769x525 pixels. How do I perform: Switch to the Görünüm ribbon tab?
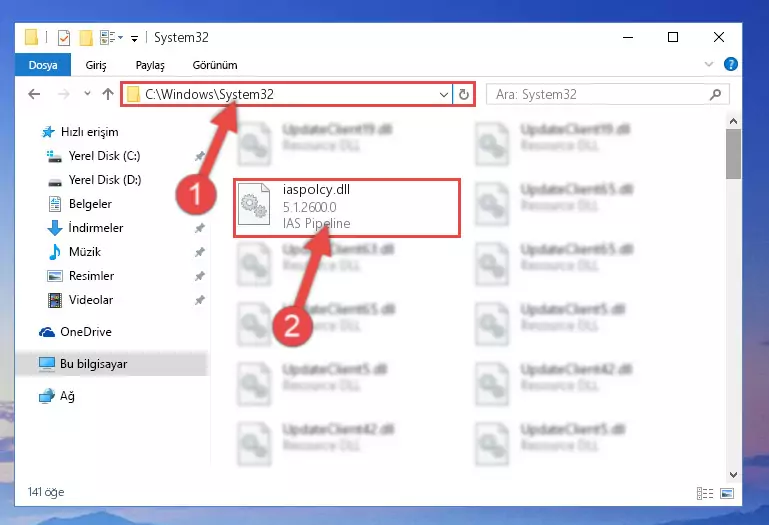pos(215,65)
